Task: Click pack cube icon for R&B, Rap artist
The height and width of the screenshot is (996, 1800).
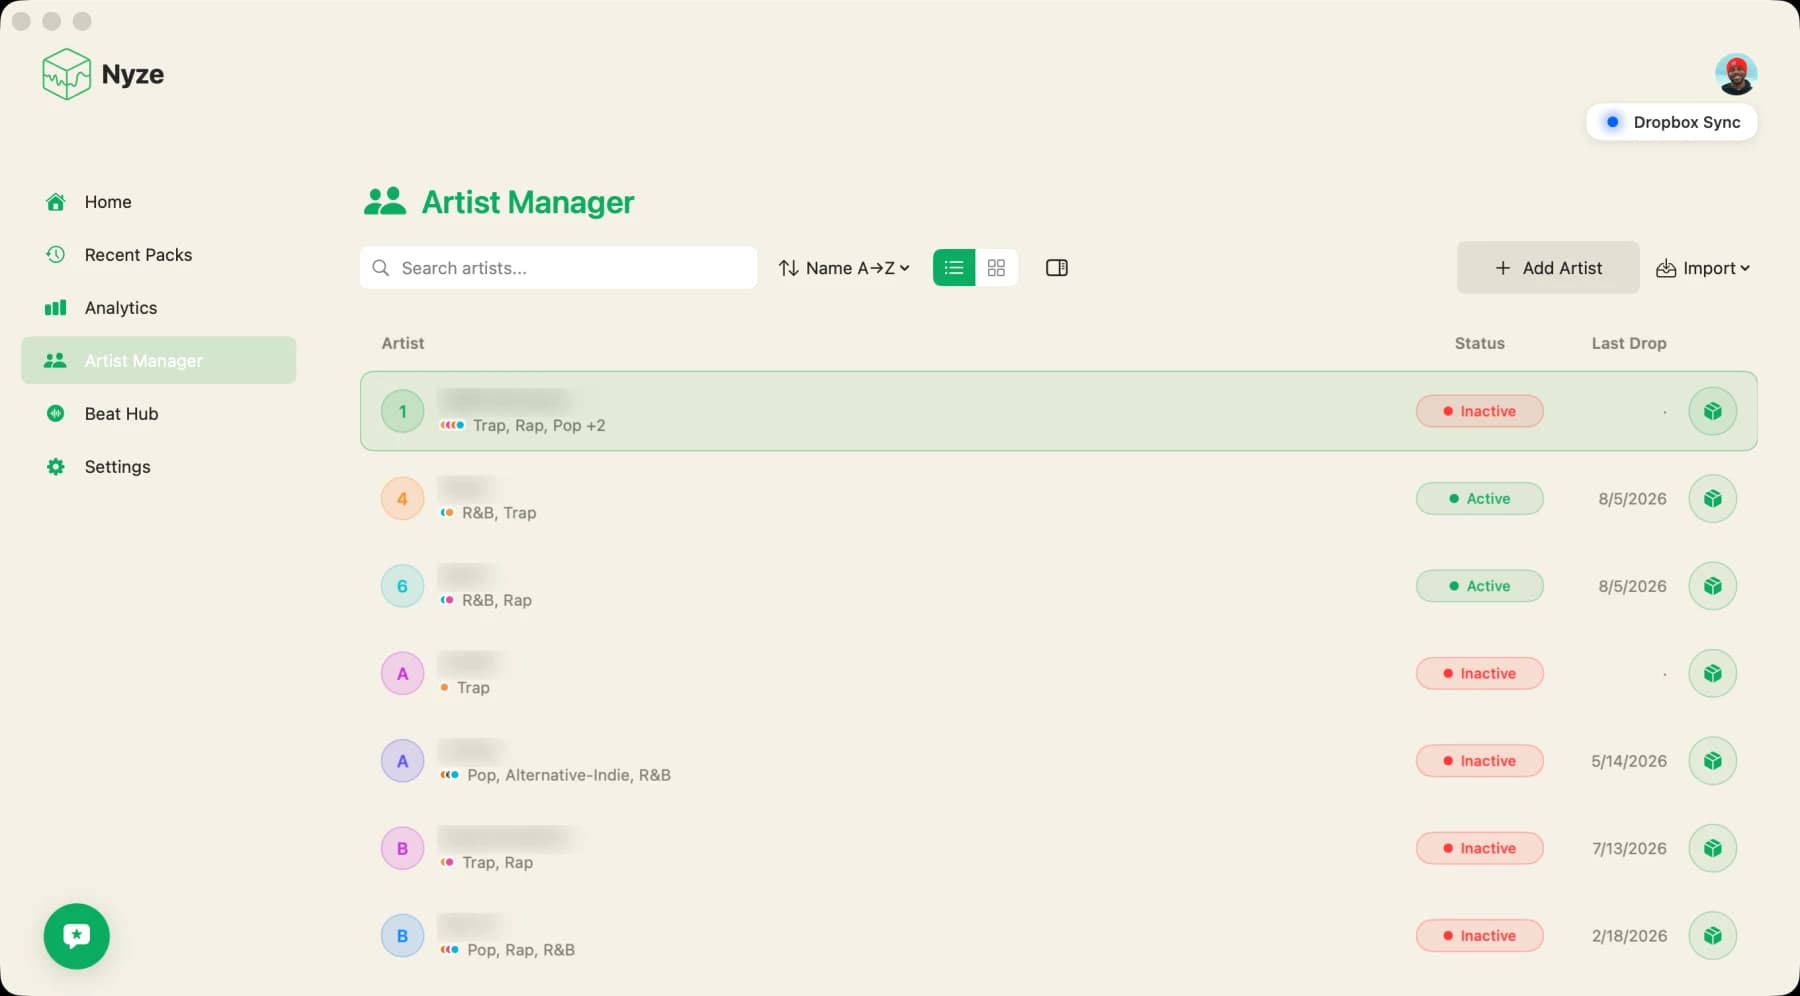Action: [x=1713, y=586]
